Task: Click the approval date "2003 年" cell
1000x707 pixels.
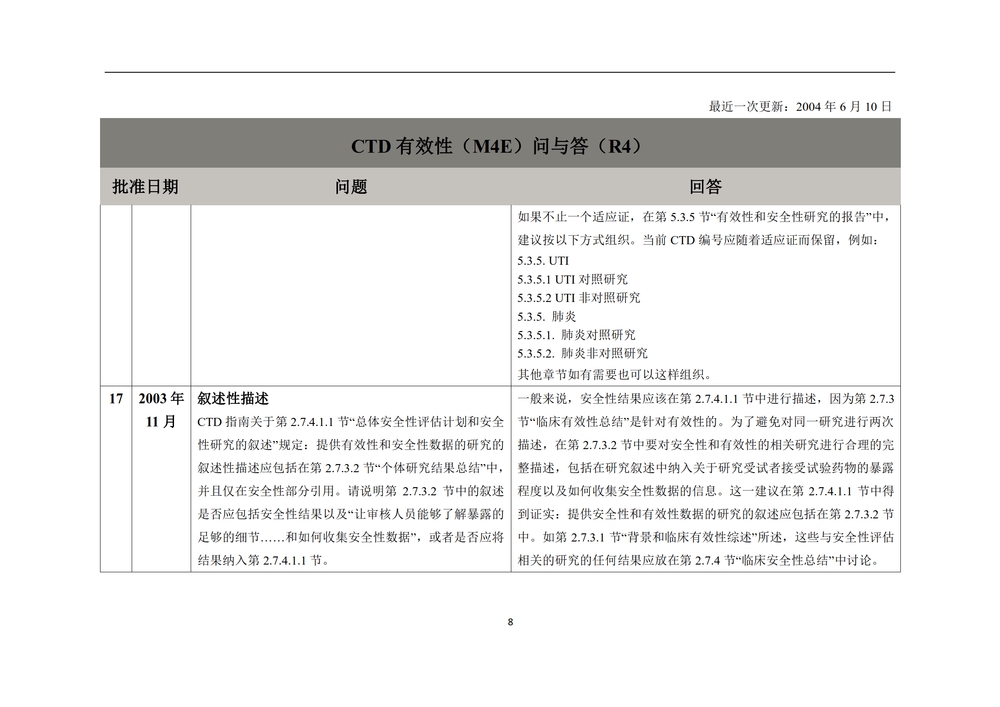Action: [x=161, y=398]
